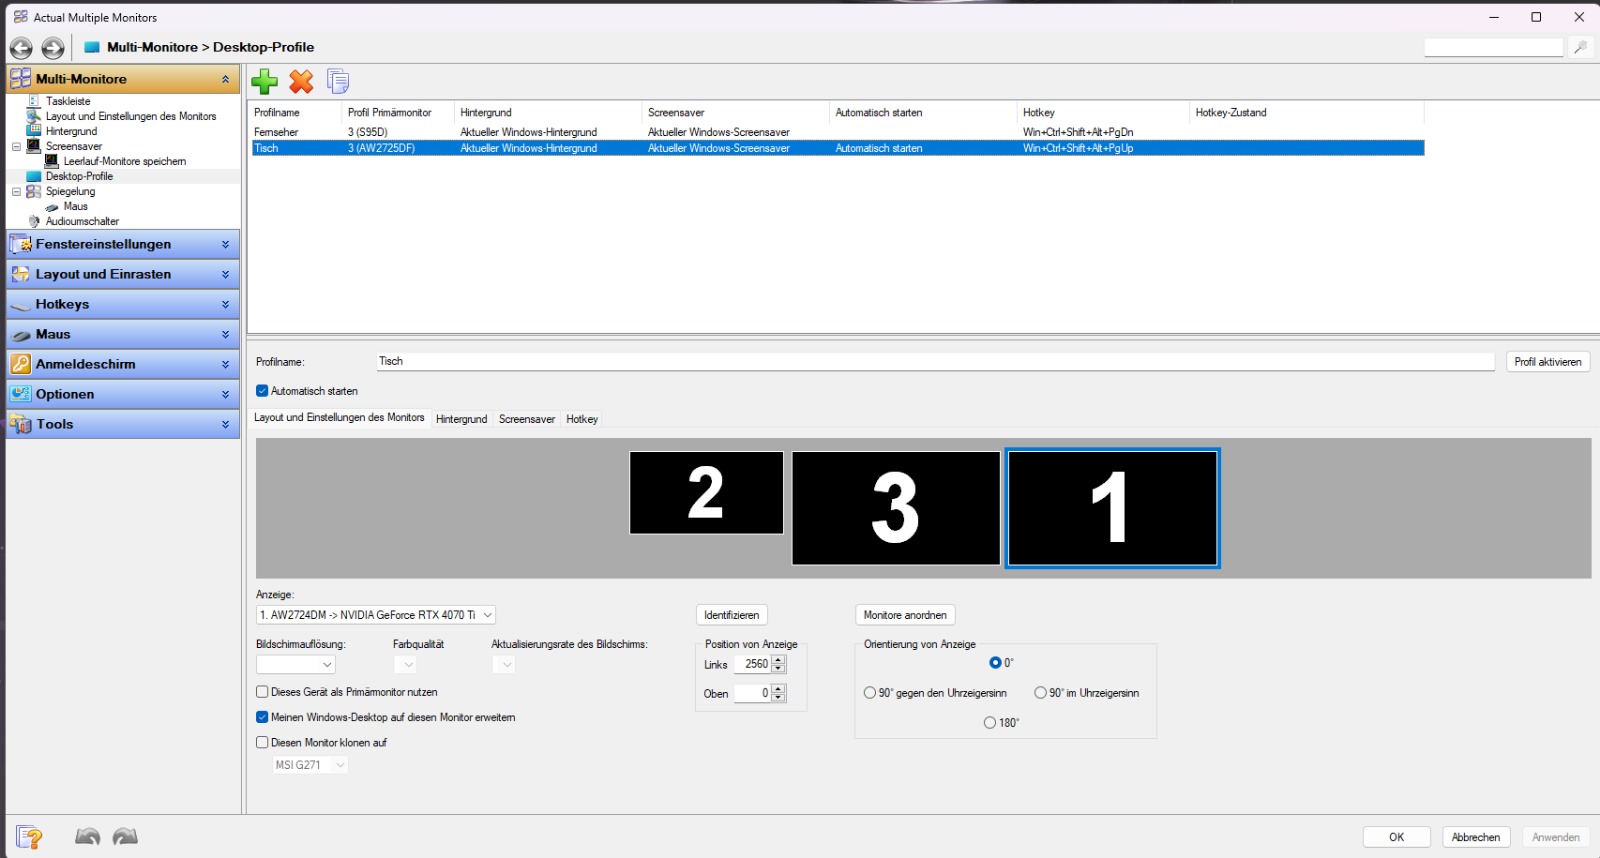Click the Profilname text field containing Tisch
Image resolution: width=1600 pixels, height=858 pixels.
click(x=935, y=361)
